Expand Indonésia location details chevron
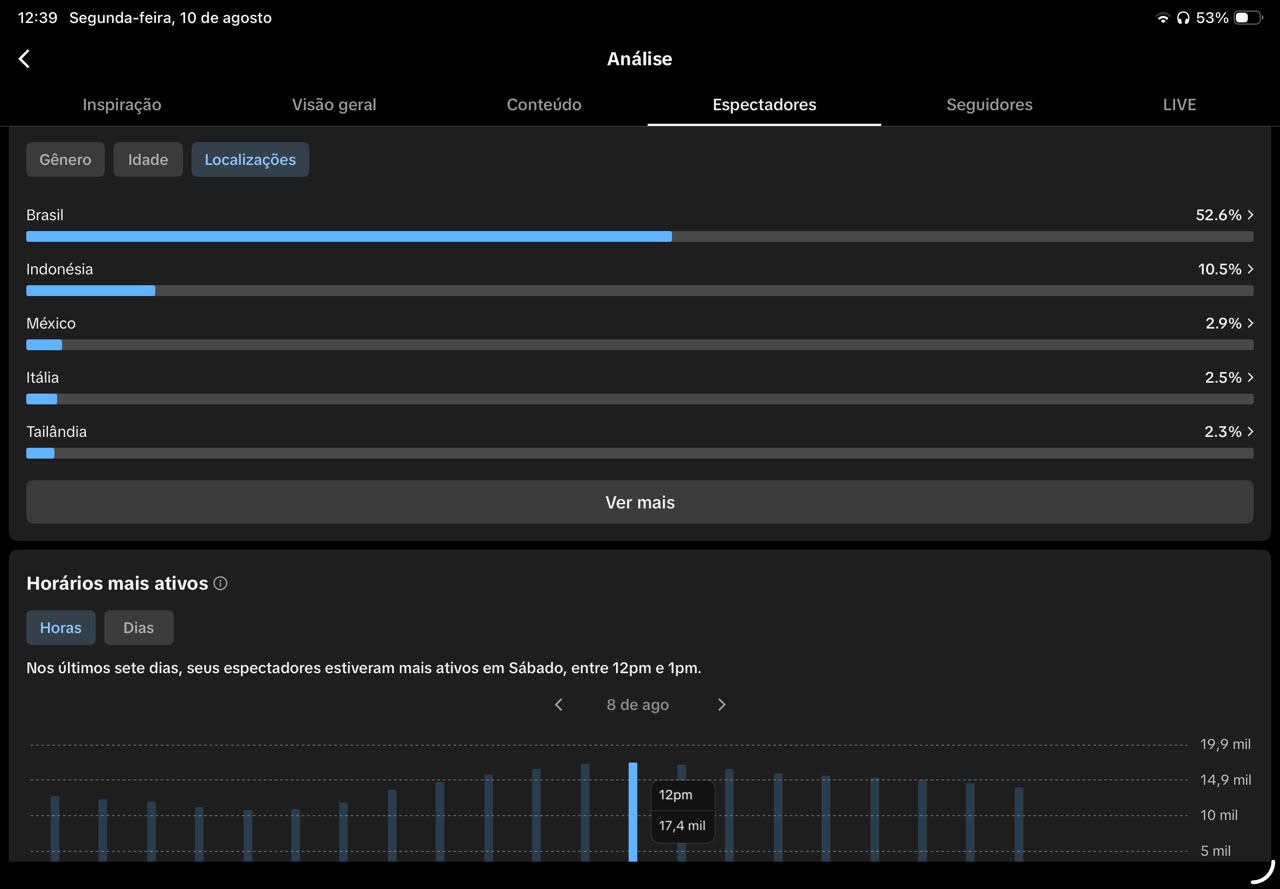This screenshot has width=1280, height=889. pos(1250,269)
